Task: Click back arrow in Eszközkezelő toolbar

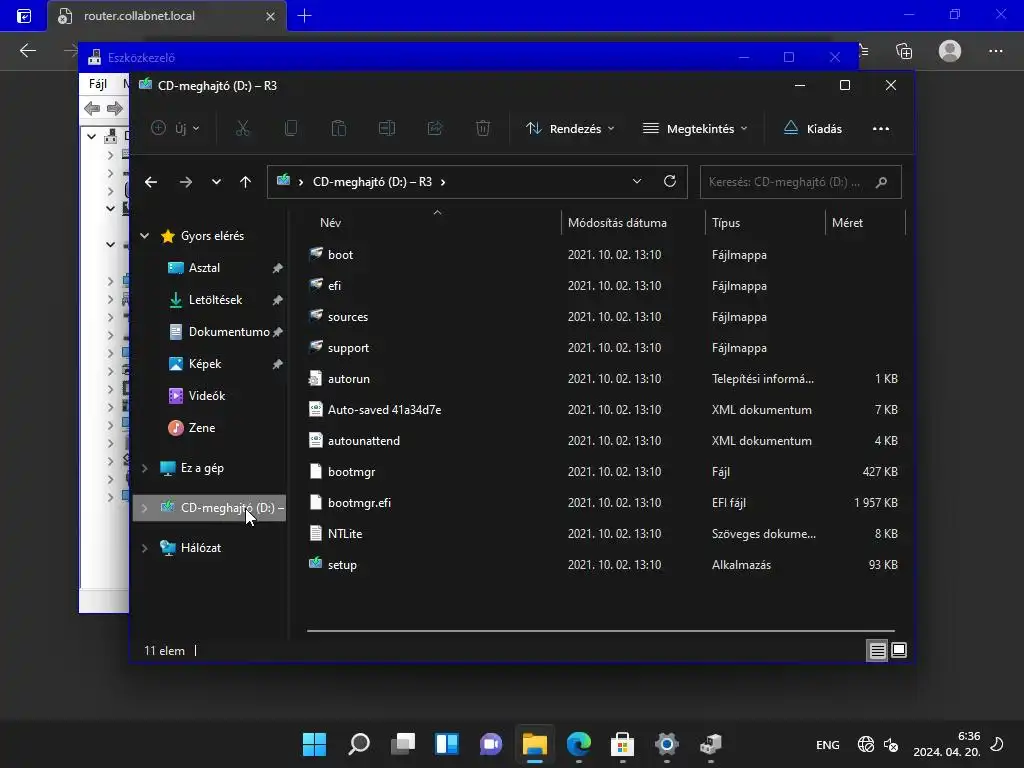Action: (92, 108)
